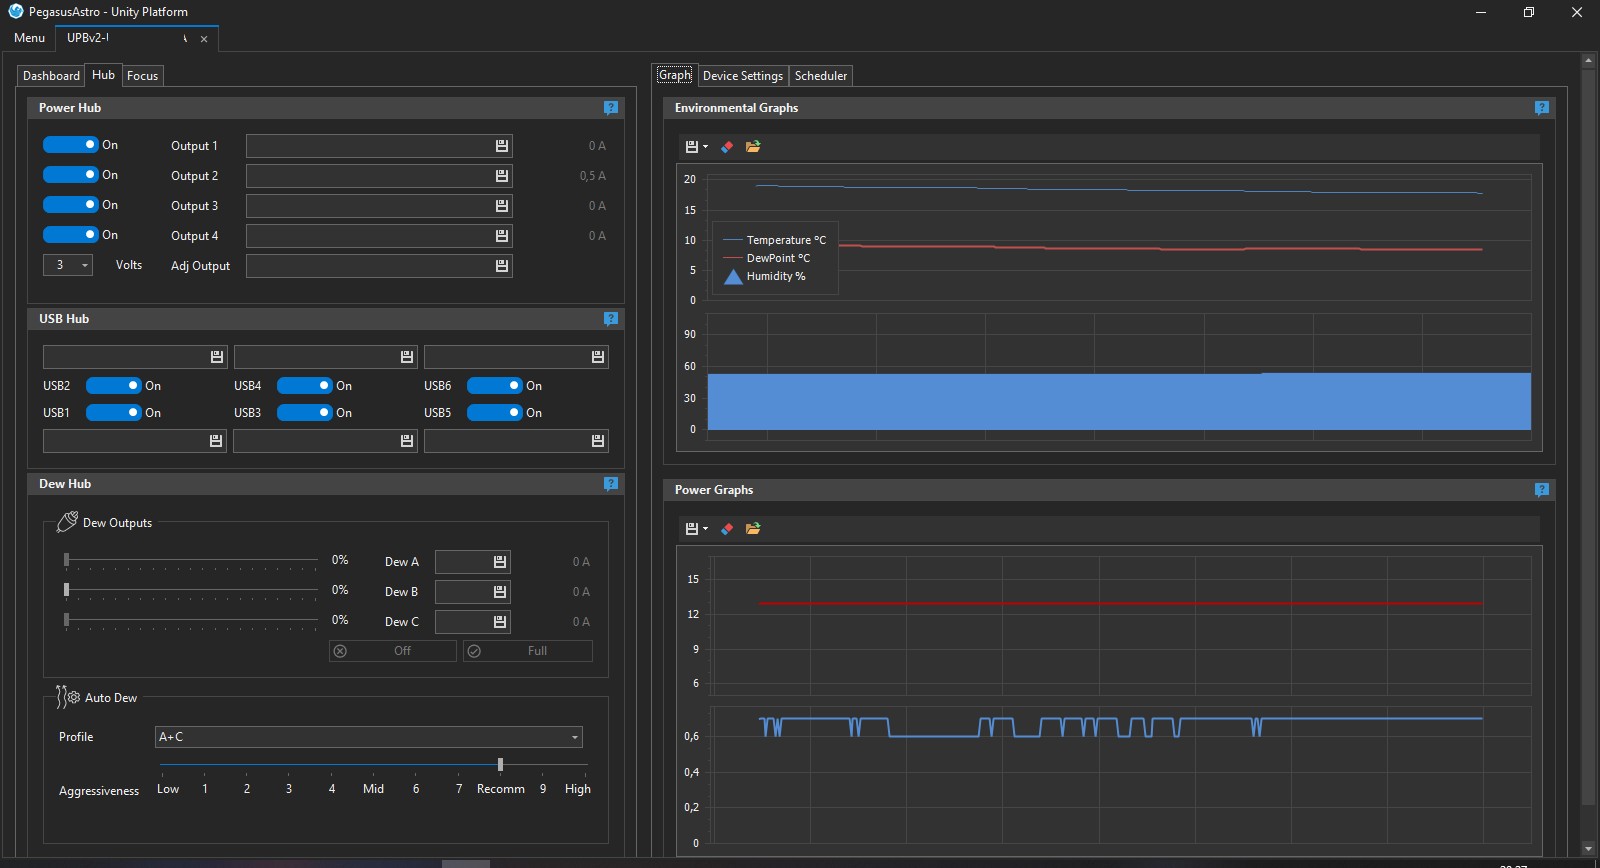1600x868 pixels.
Task: Click the save icon in the Output 4 field
Action: pyautogui.click(x=502, y=236)
